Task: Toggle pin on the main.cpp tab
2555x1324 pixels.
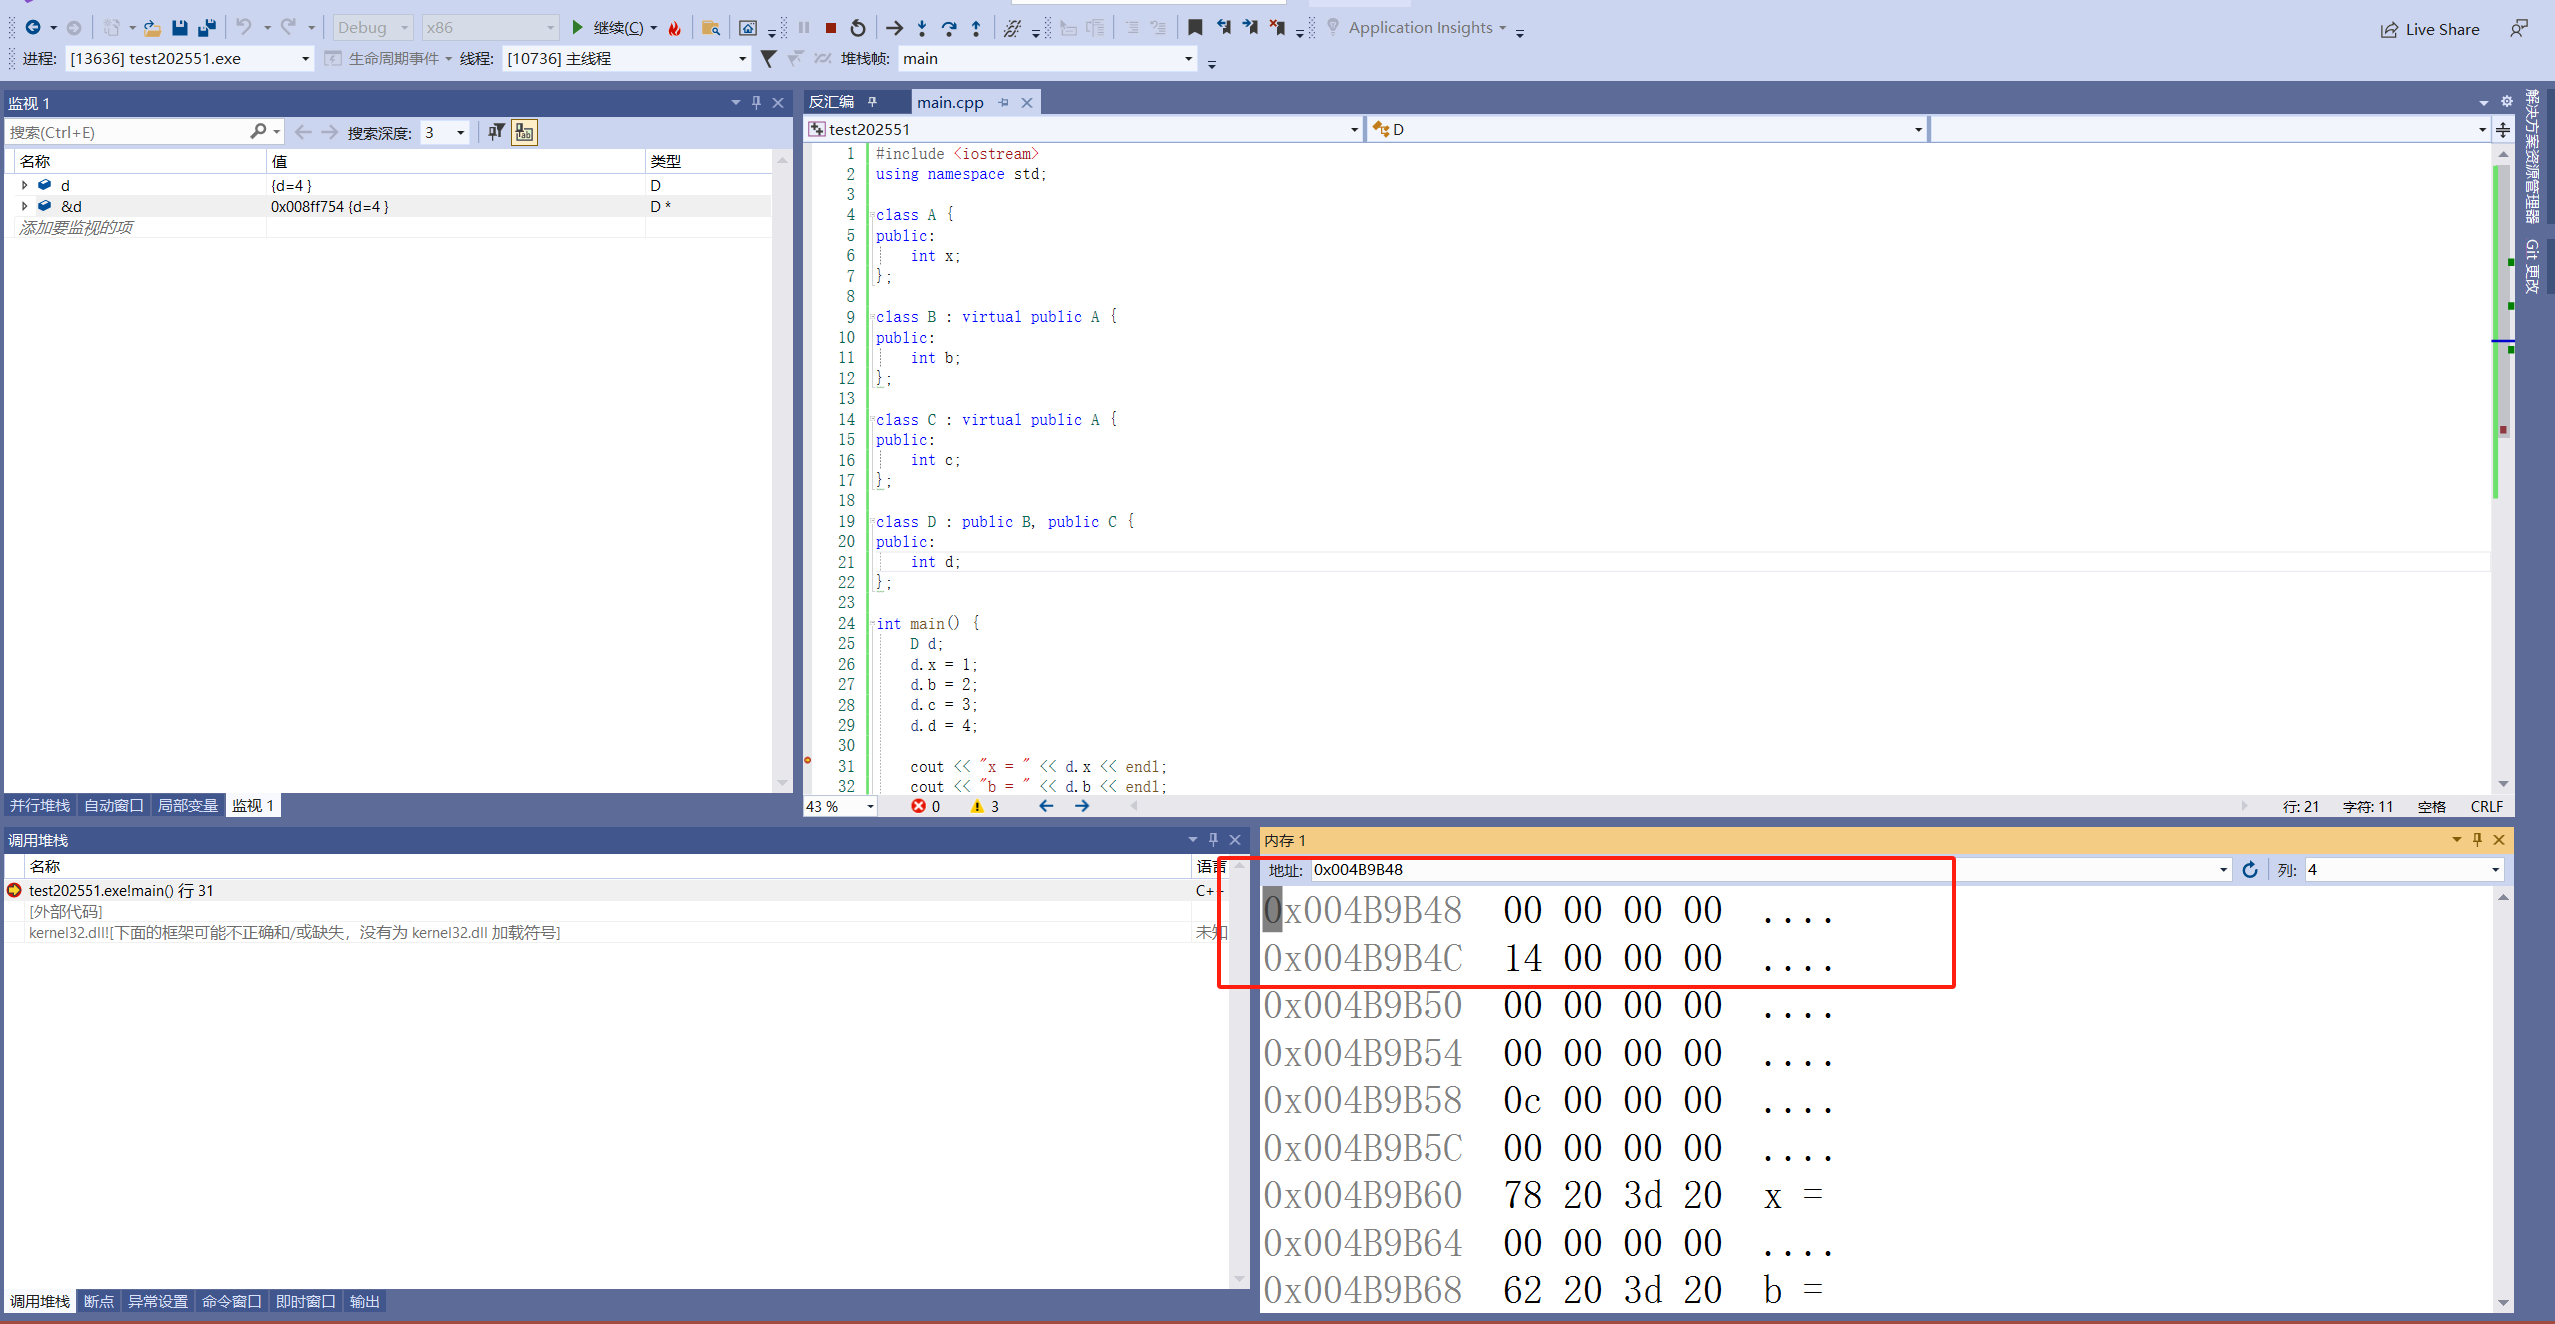Action: tap(1003, 102)
